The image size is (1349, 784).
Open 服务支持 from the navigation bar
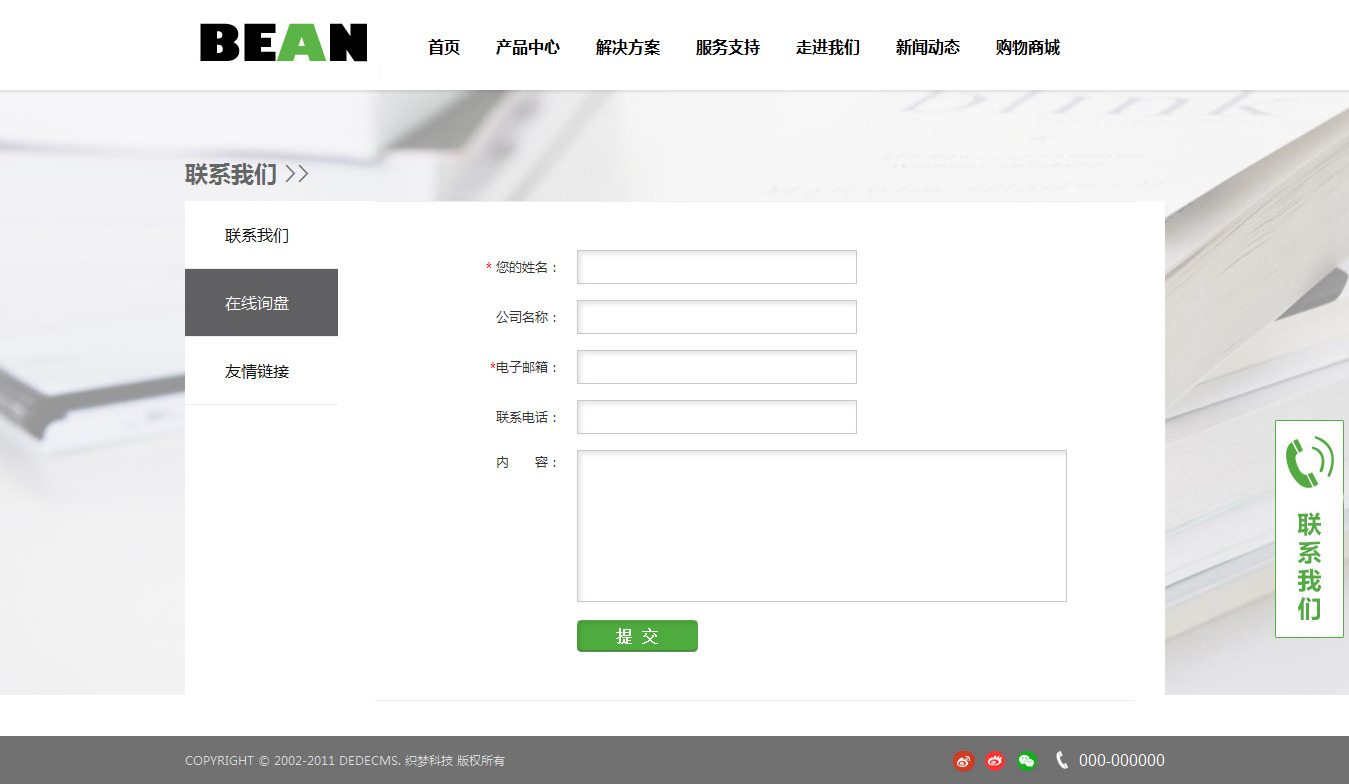coord(728,48)
